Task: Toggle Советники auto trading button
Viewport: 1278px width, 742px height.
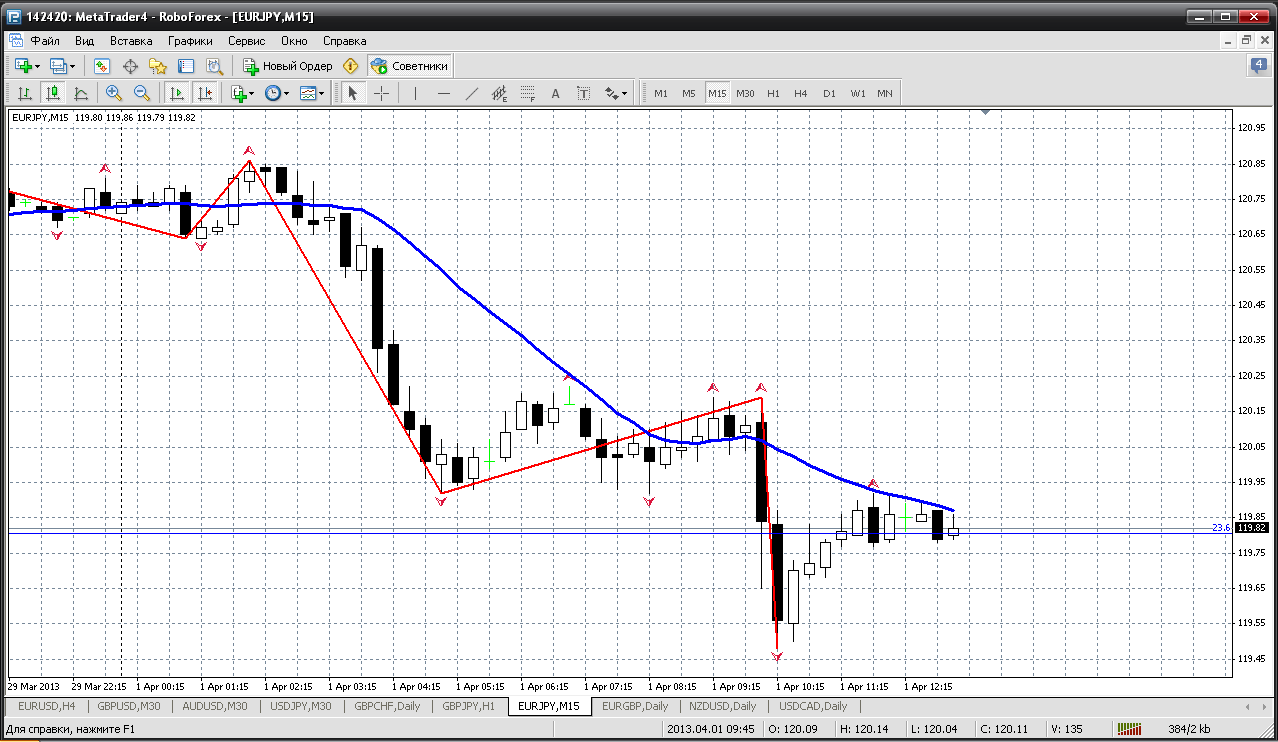Action: (410, 66)
